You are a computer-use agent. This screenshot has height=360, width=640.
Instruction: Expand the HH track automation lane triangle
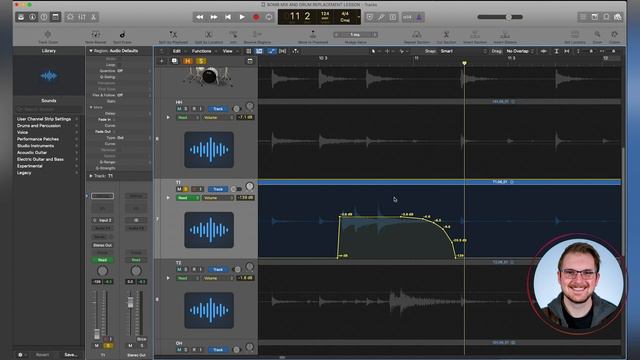pos(168,118)
